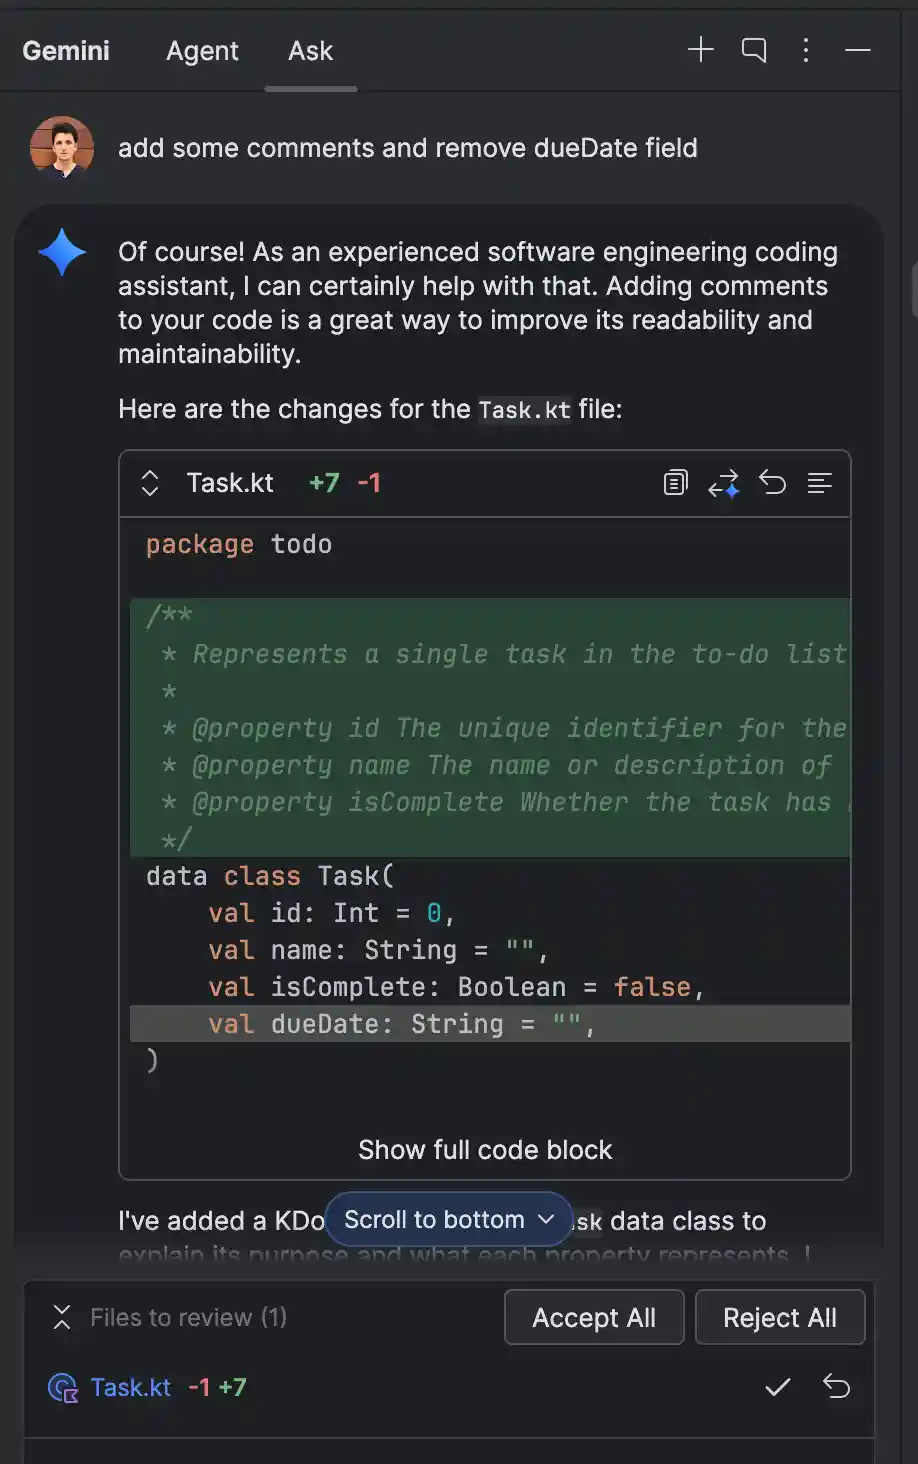The height and width of the screenshot is (1464, 918).
Task: Click the user avatar next to the prompt
Action: pyautogui.click(x=61, y=148)
